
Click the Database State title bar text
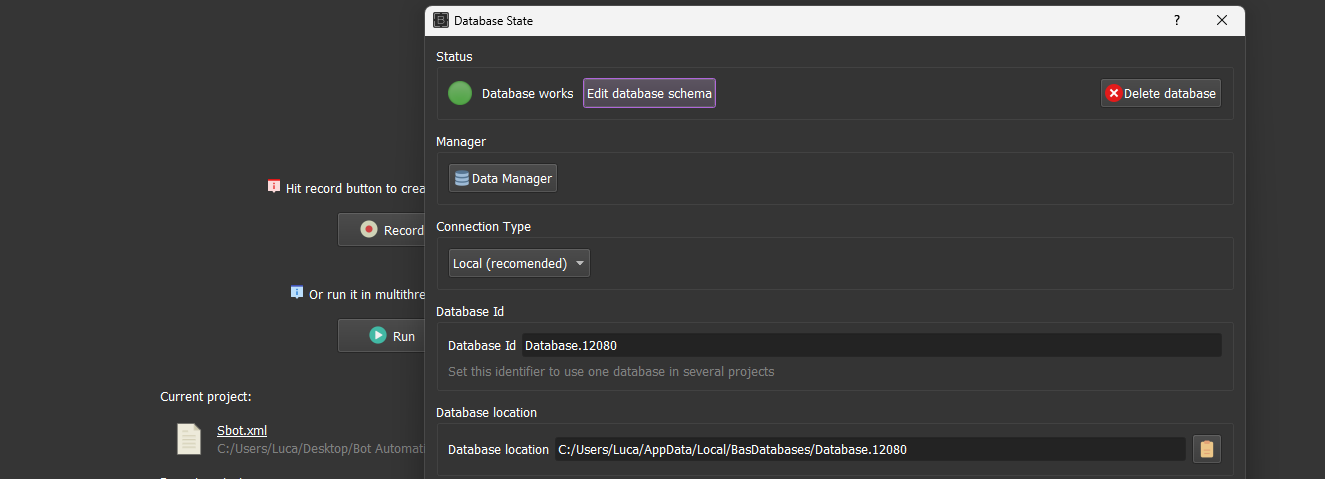[494, 20]
